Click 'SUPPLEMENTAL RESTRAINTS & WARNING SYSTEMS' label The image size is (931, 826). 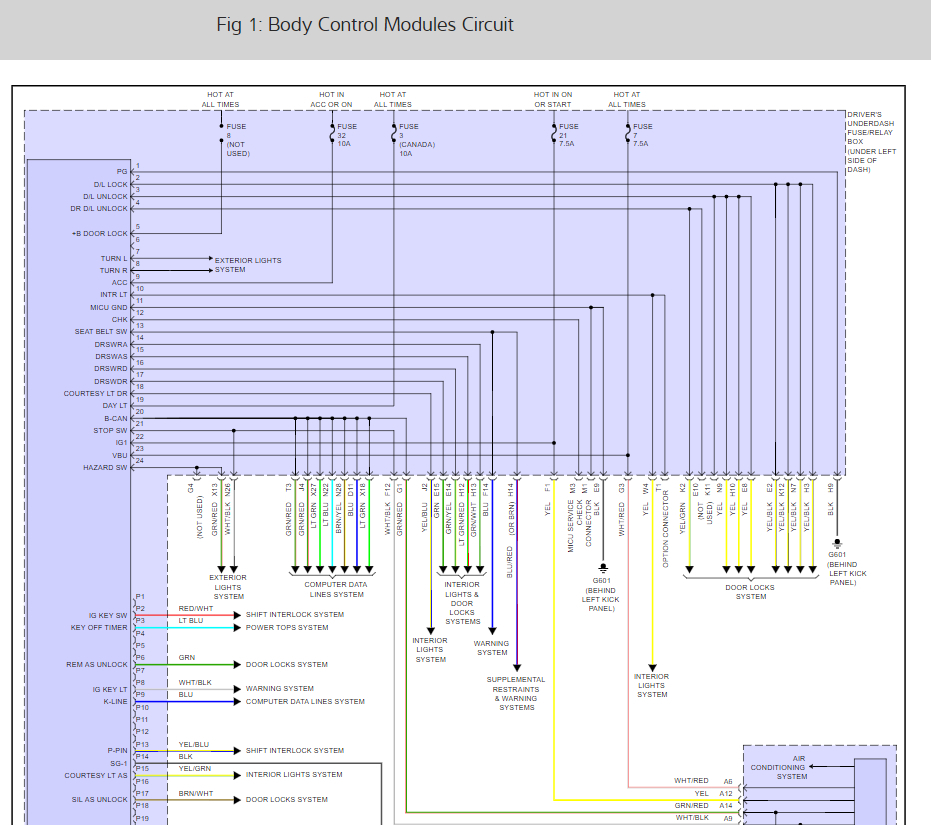[x=516, y=693]
